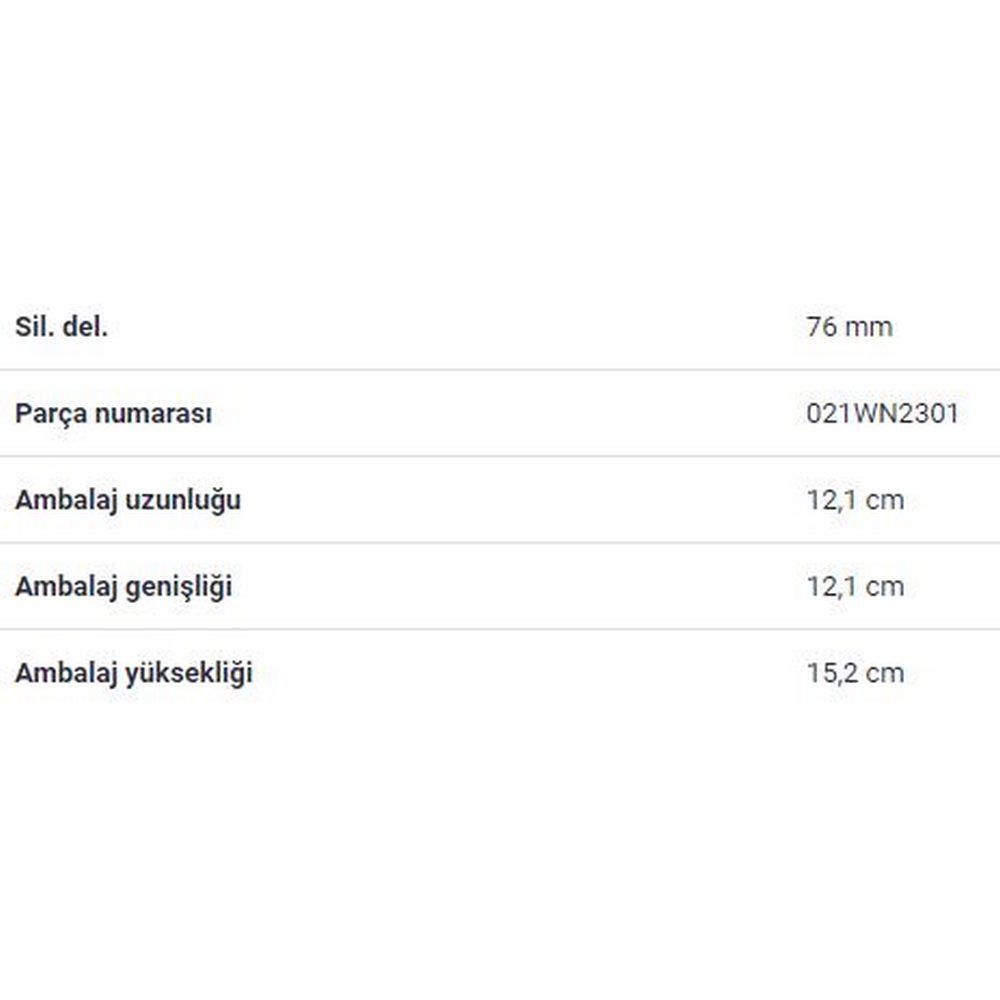Select the 15,2 cm value
This screenshot has height=1000, width=1000.
click(x=855, y=673)
